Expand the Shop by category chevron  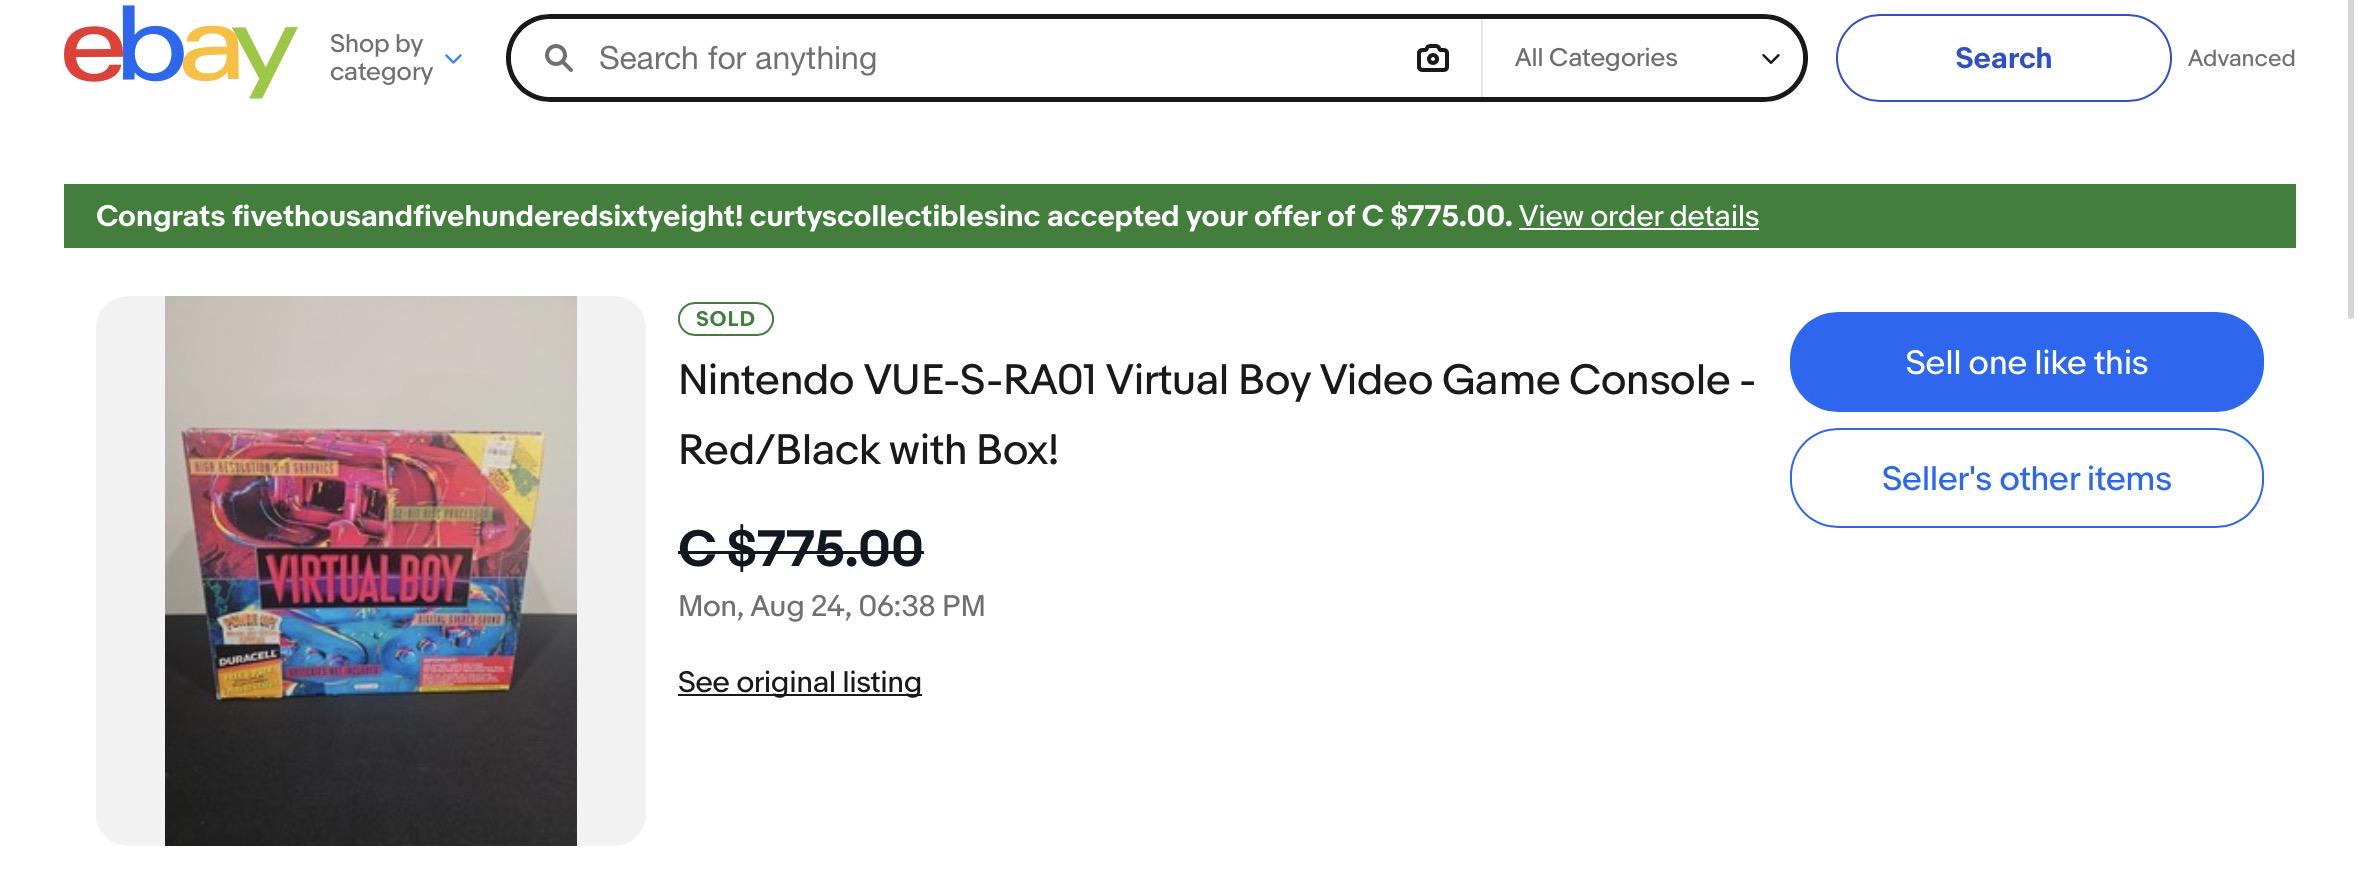[453, 59]
